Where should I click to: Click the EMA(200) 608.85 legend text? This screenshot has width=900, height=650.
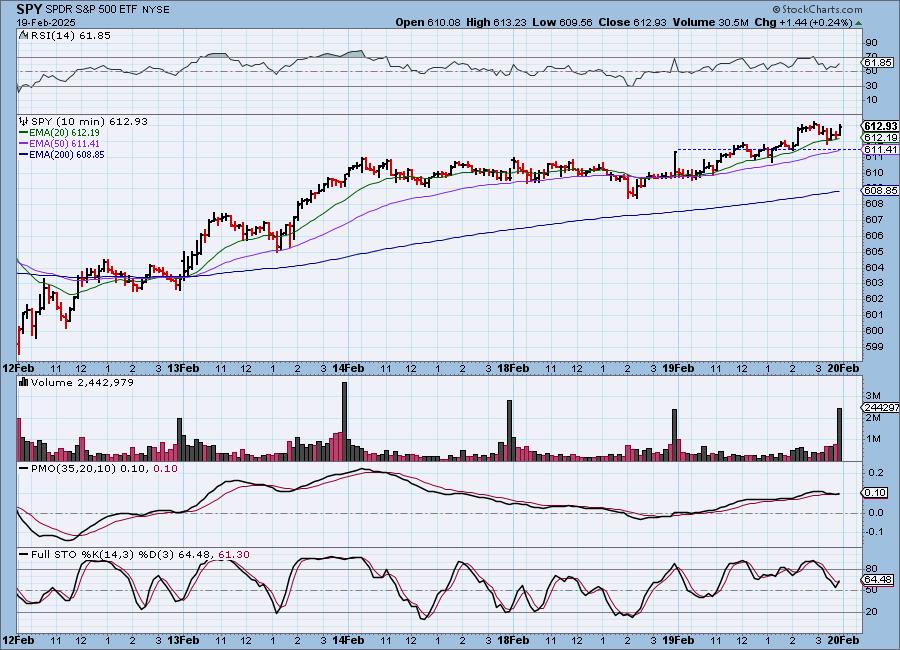(x=67, y=154)
